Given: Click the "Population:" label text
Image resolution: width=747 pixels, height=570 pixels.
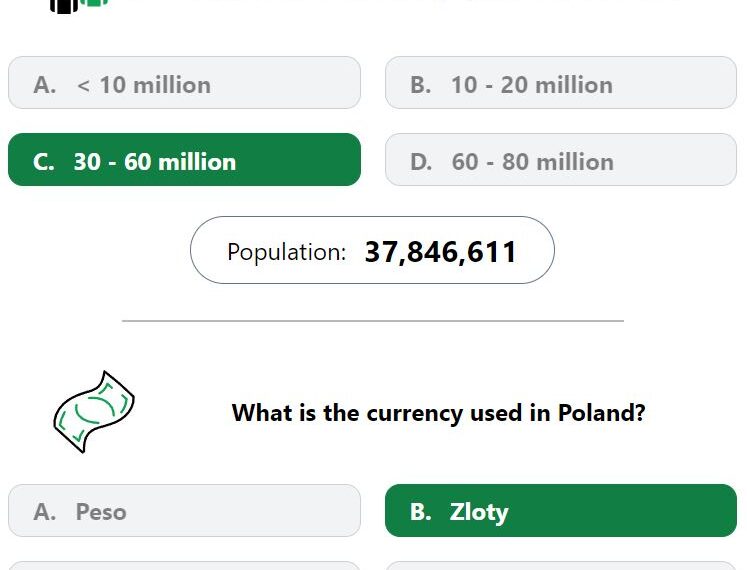Looking at the screenshot, I should 287,252.
